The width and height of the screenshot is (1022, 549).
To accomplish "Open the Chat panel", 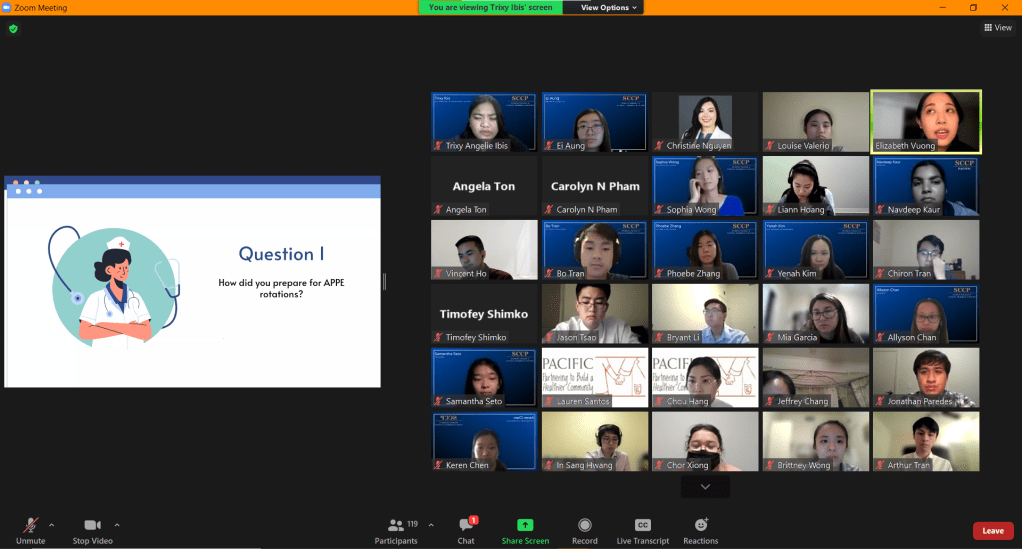I will point(466,530).
